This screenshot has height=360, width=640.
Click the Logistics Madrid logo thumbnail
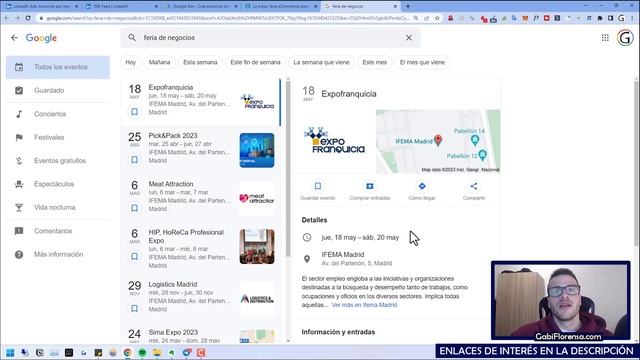click(257, 298)
